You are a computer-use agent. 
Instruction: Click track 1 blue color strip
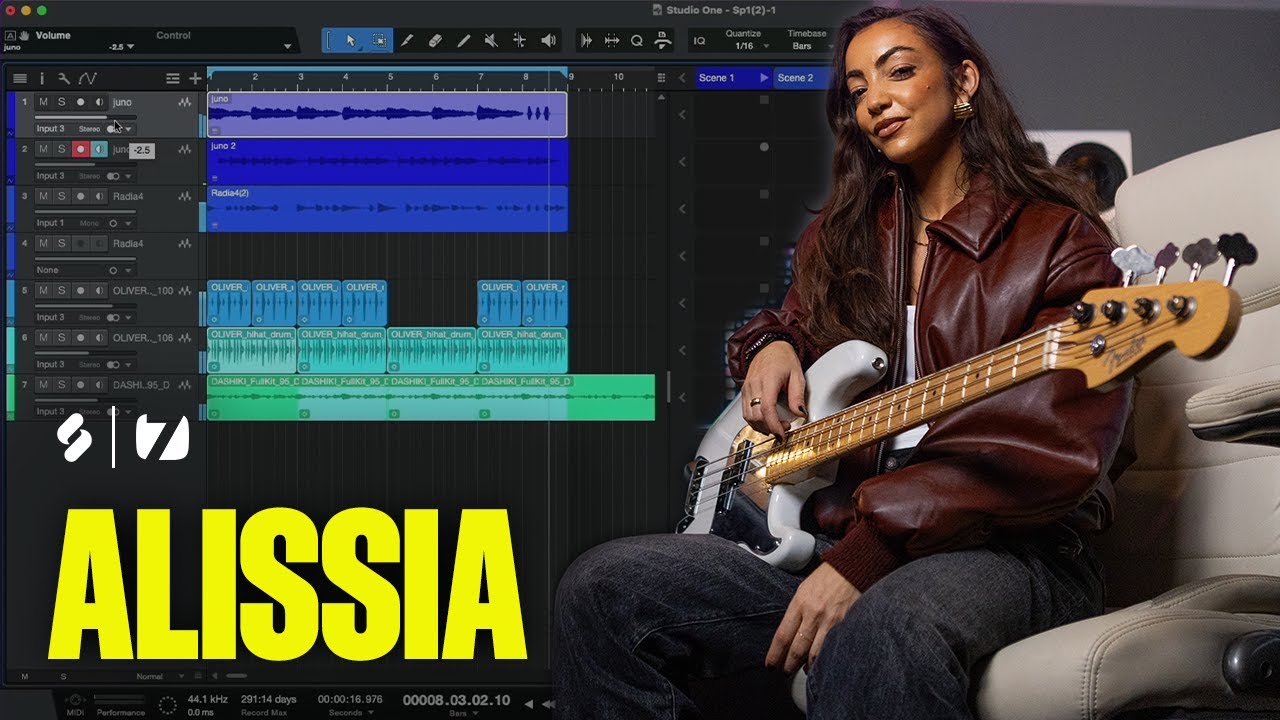[x=10, y=115]
